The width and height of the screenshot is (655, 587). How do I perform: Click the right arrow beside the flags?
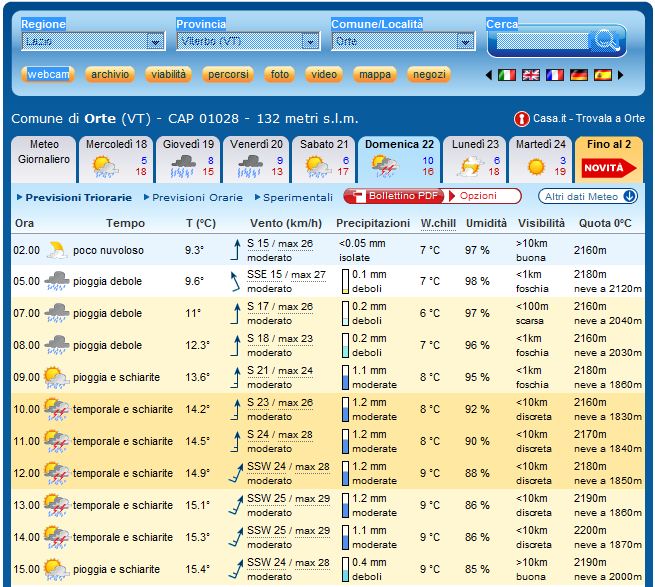pos(621,75)
